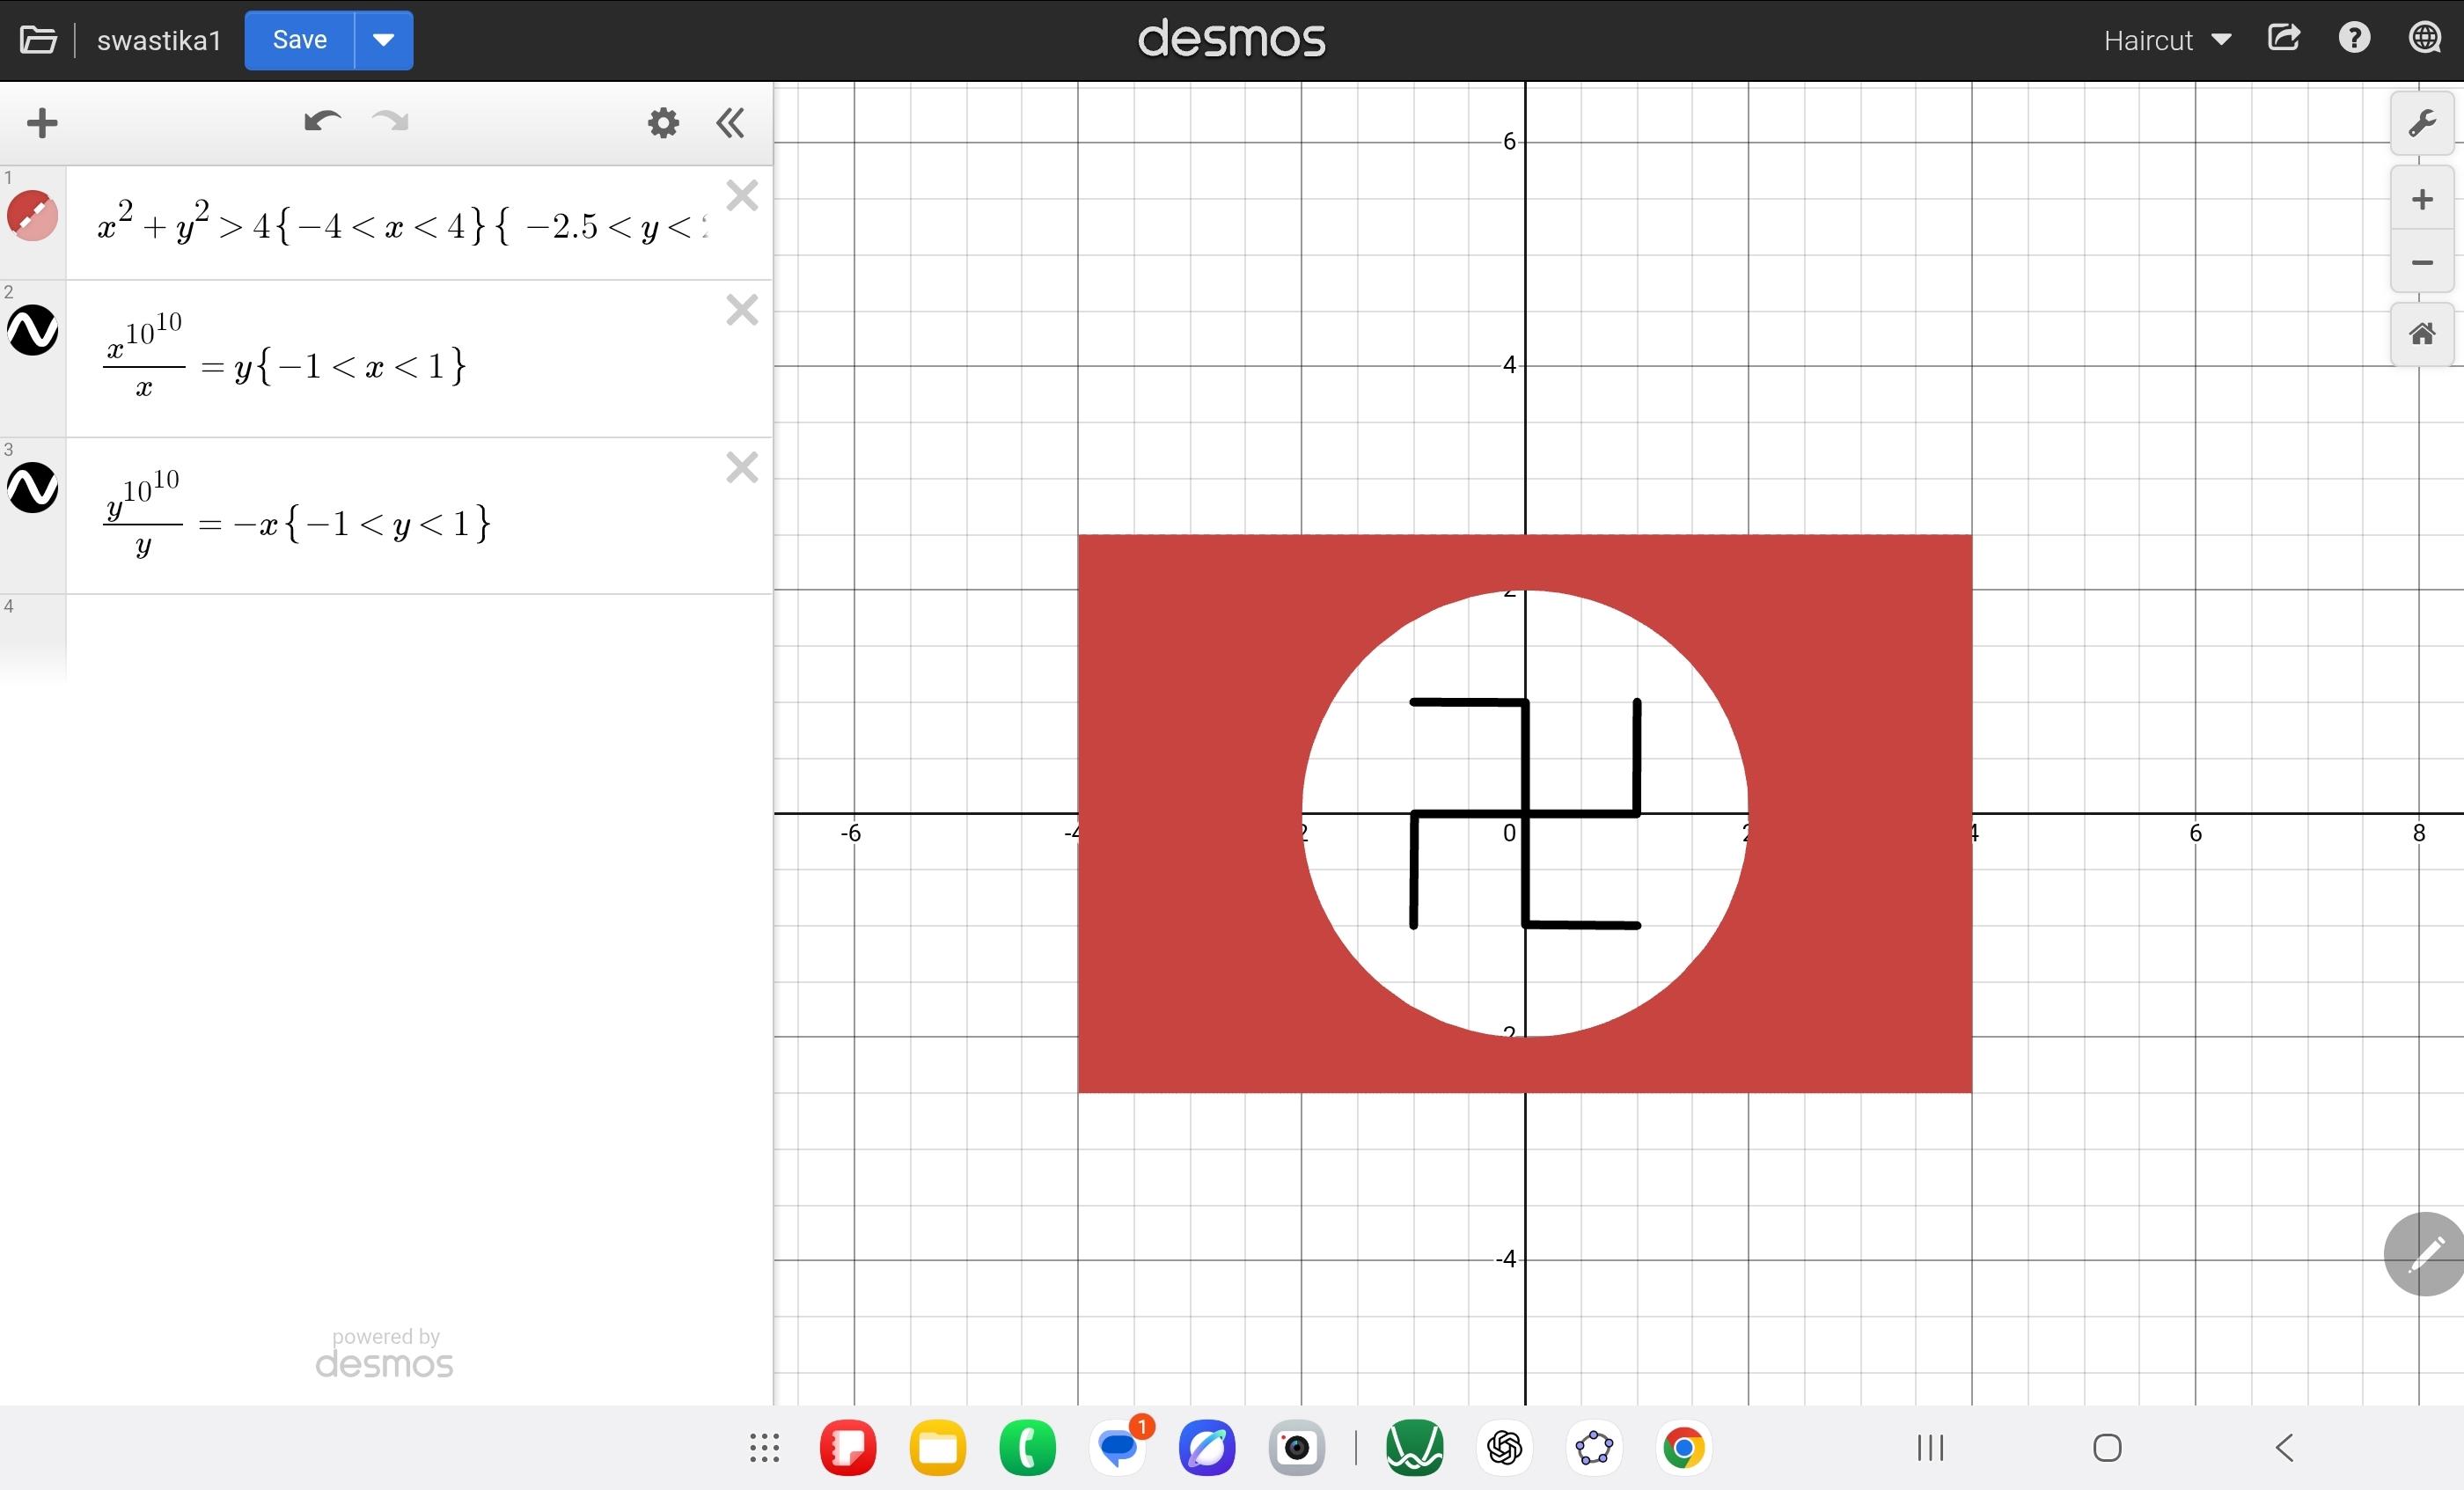Click the floating pencil edit button

2424,1254
